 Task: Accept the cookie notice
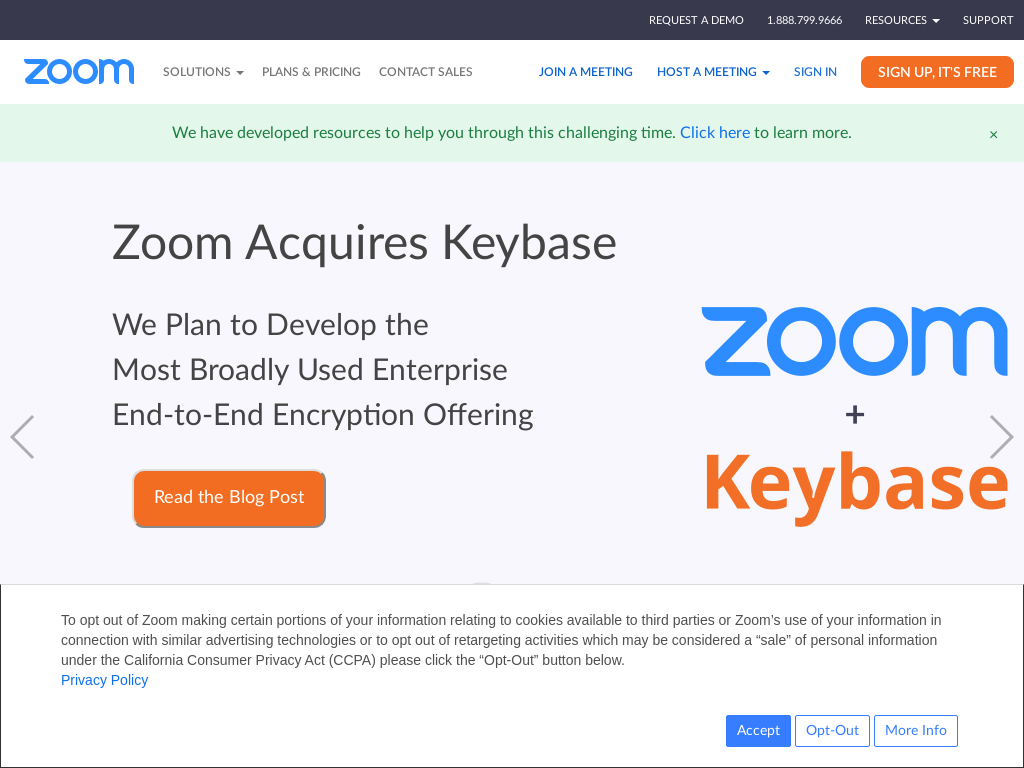[758, 731]
